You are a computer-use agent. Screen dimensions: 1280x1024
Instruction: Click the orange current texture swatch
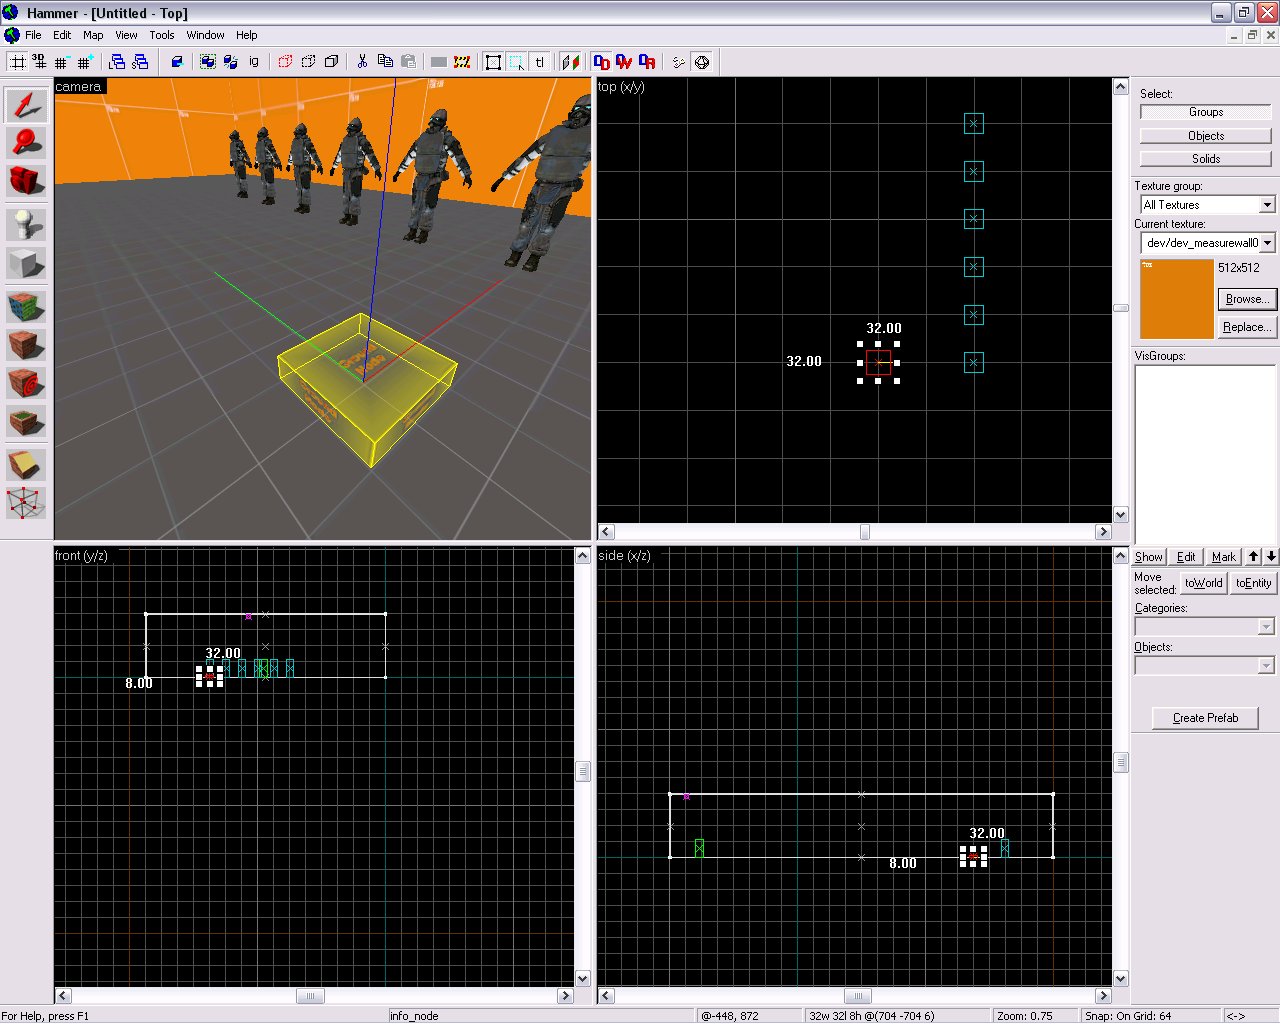(1177, 299)
